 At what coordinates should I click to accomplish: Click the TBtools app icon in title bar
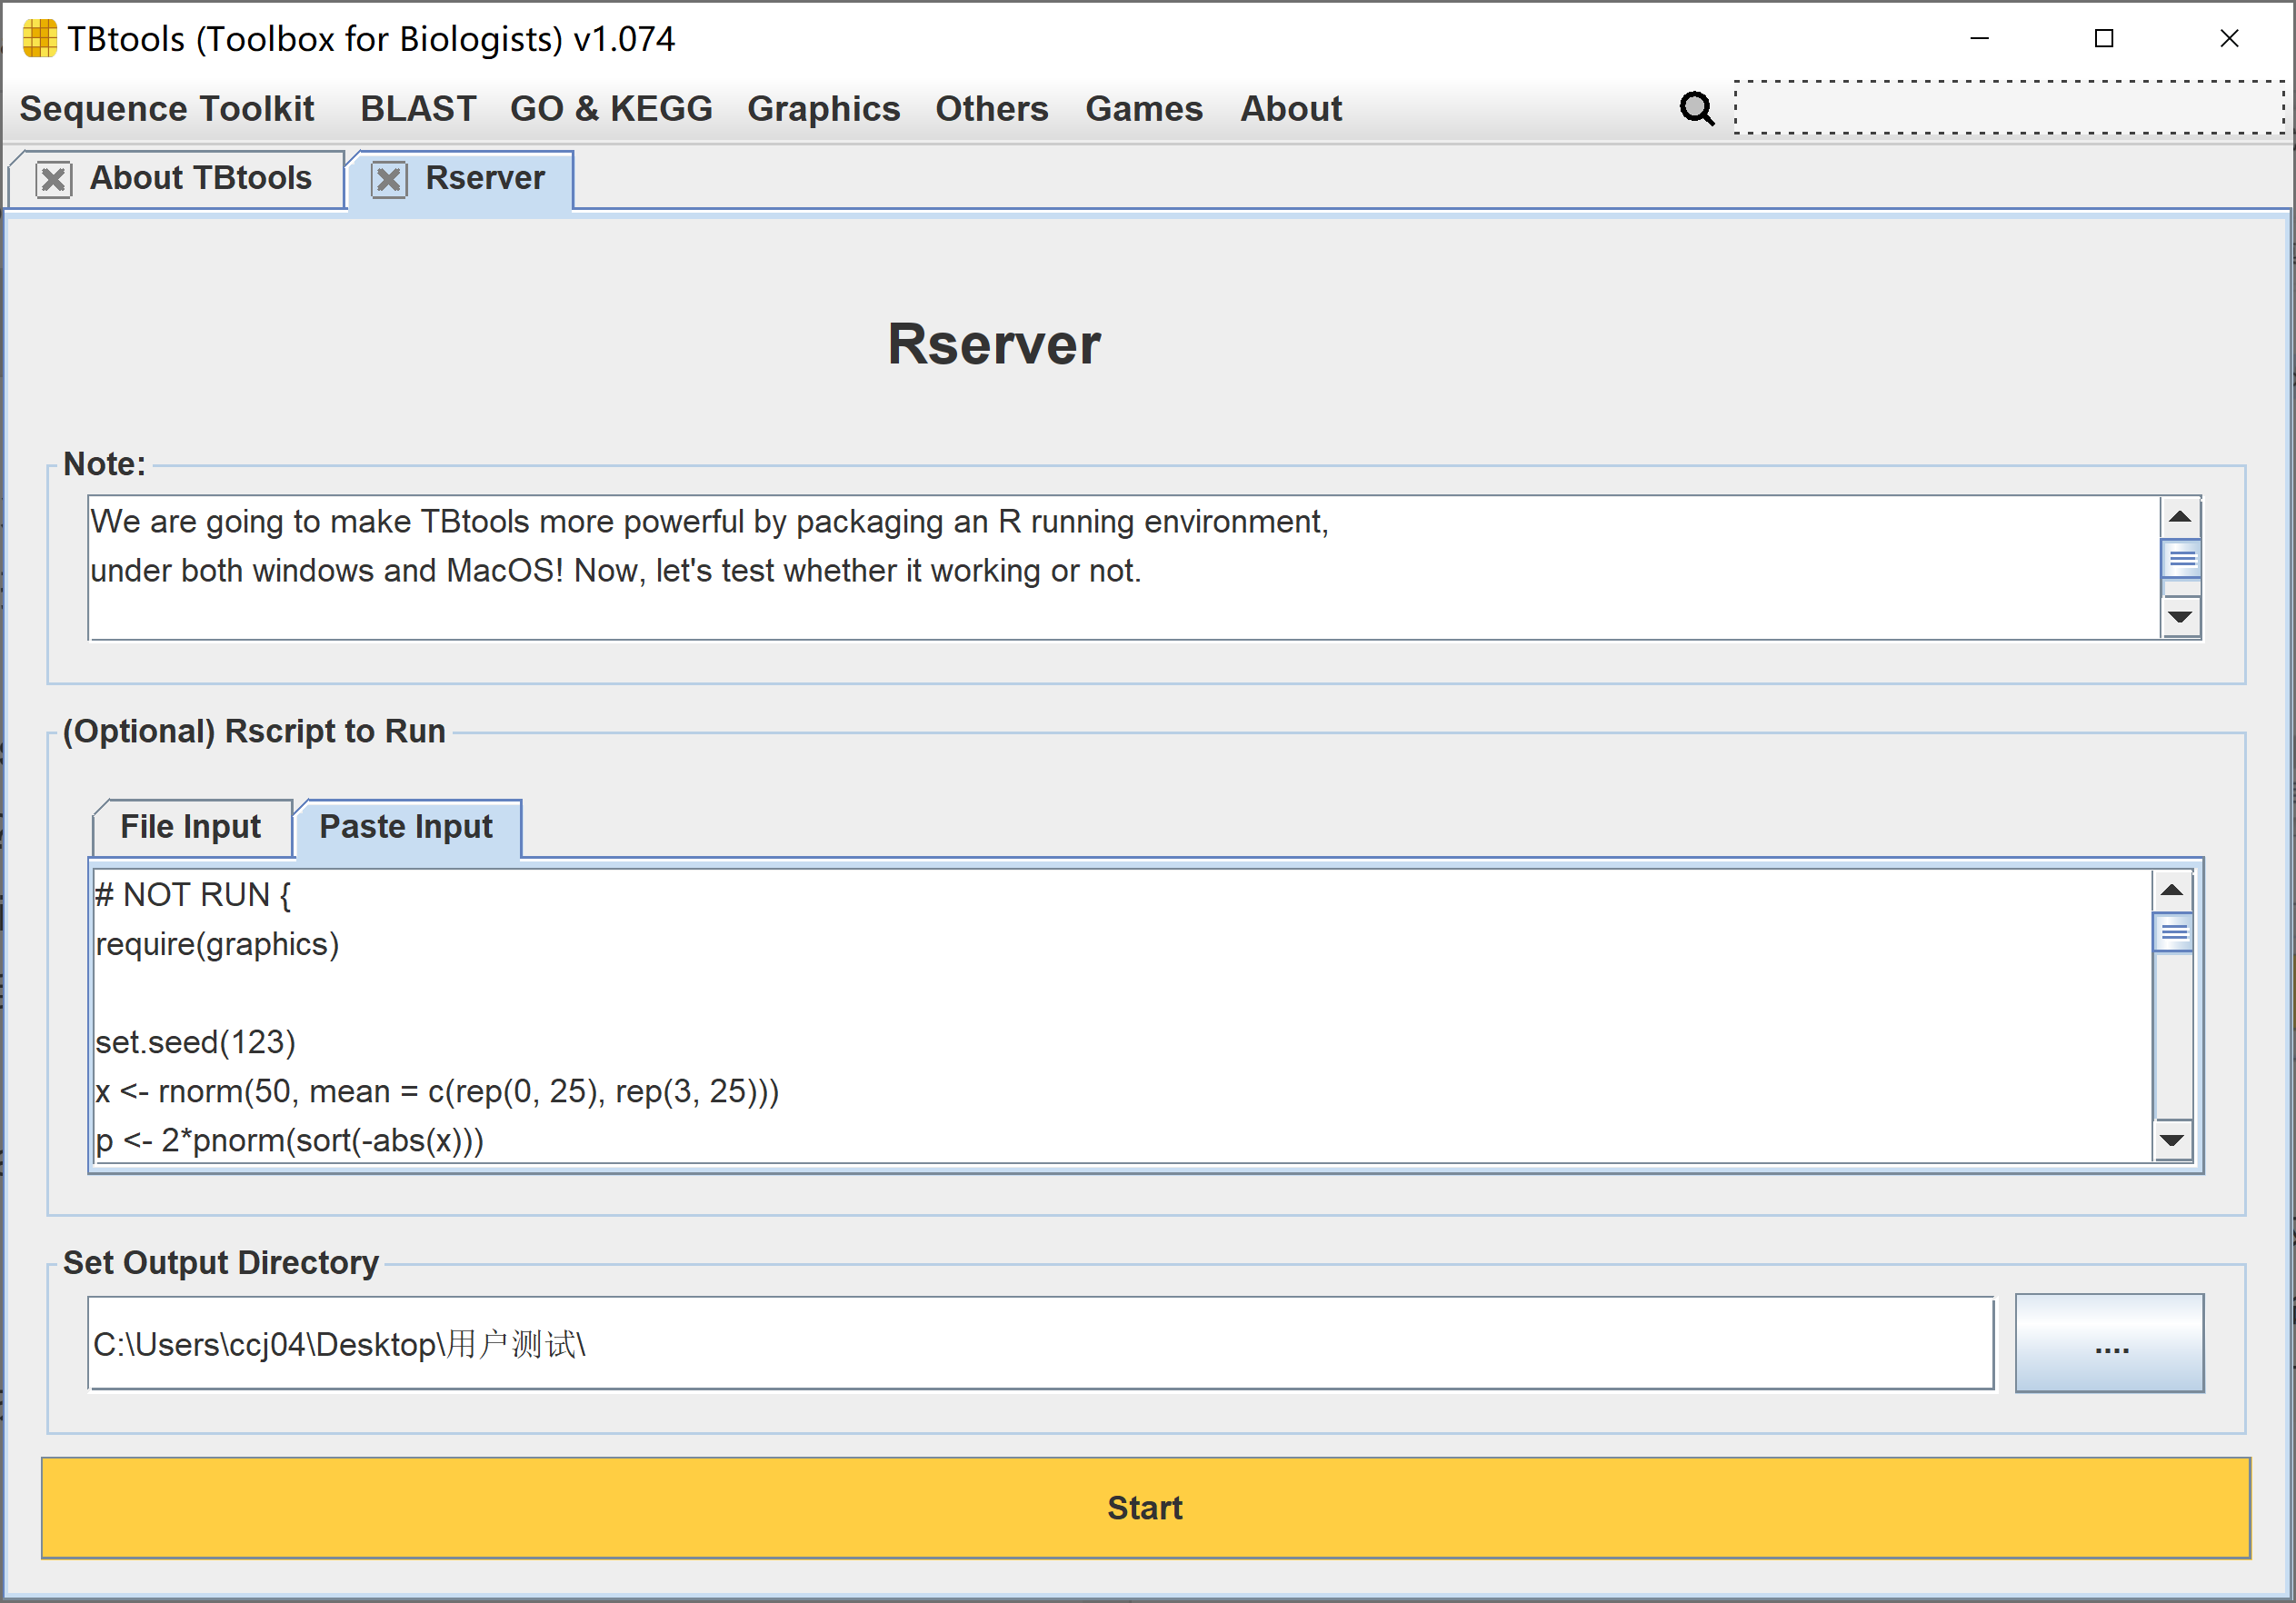tap(39, 39)
